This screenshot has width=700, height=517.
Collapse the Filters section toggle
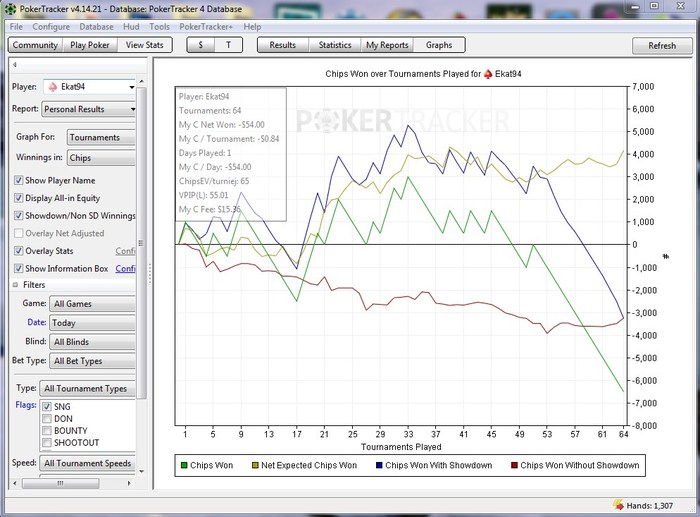click(x=15, y=285)
